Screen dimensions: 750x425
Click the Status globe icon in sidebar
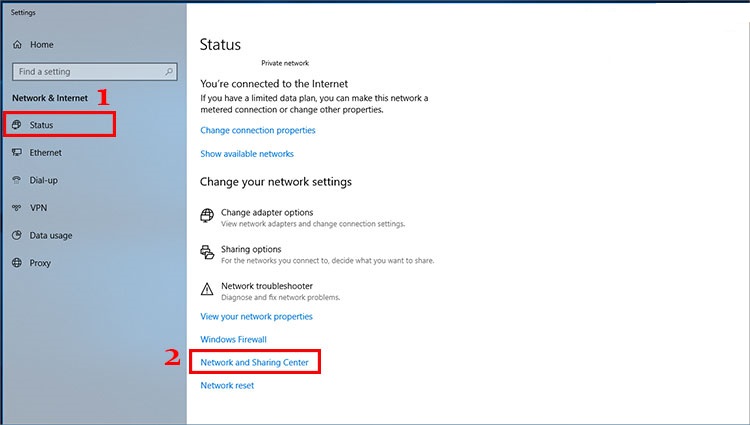tap(17, 125)
